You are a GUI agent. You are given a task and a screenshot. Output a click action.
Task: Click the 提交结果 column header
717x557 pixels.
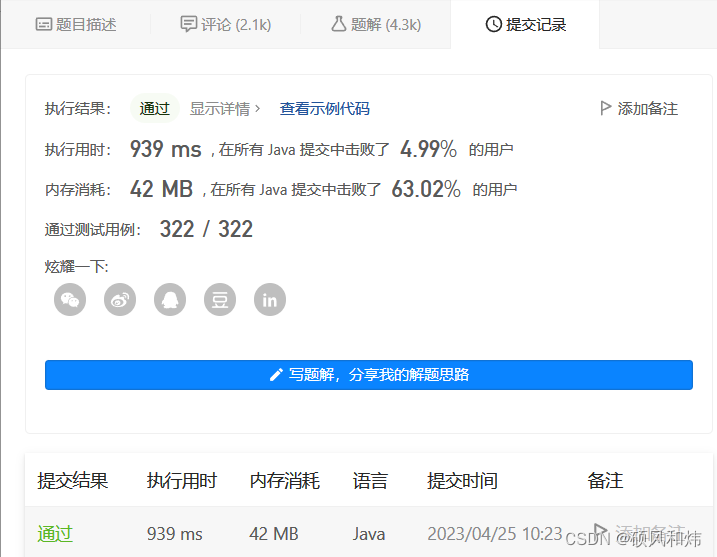[73, 481]
